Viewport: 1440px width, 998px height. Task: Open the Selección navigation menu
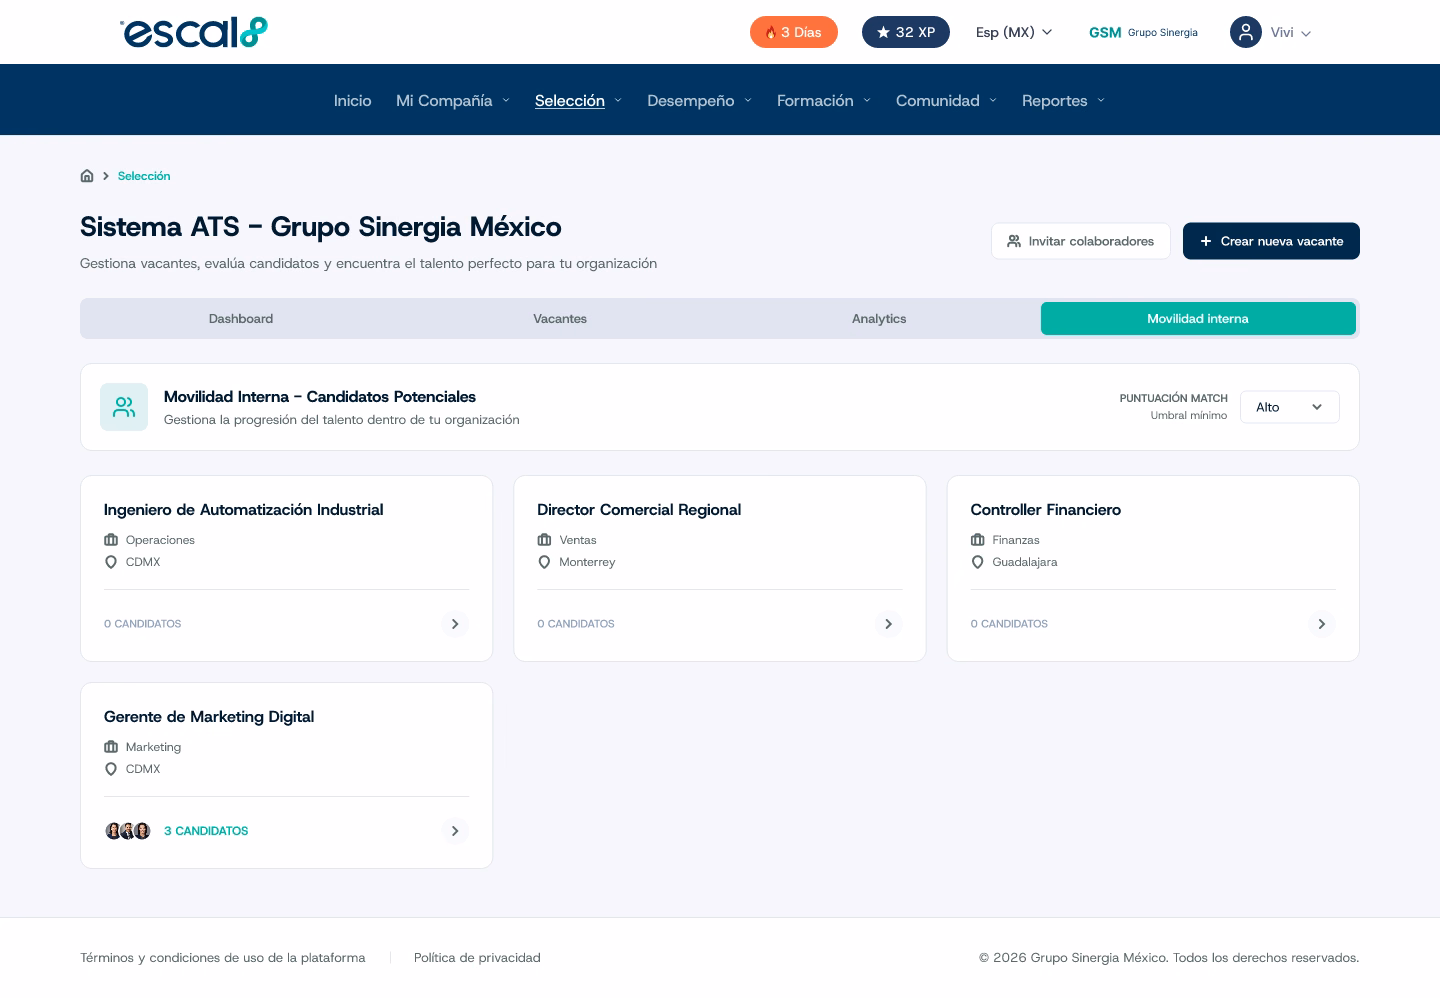coord(578,100)
